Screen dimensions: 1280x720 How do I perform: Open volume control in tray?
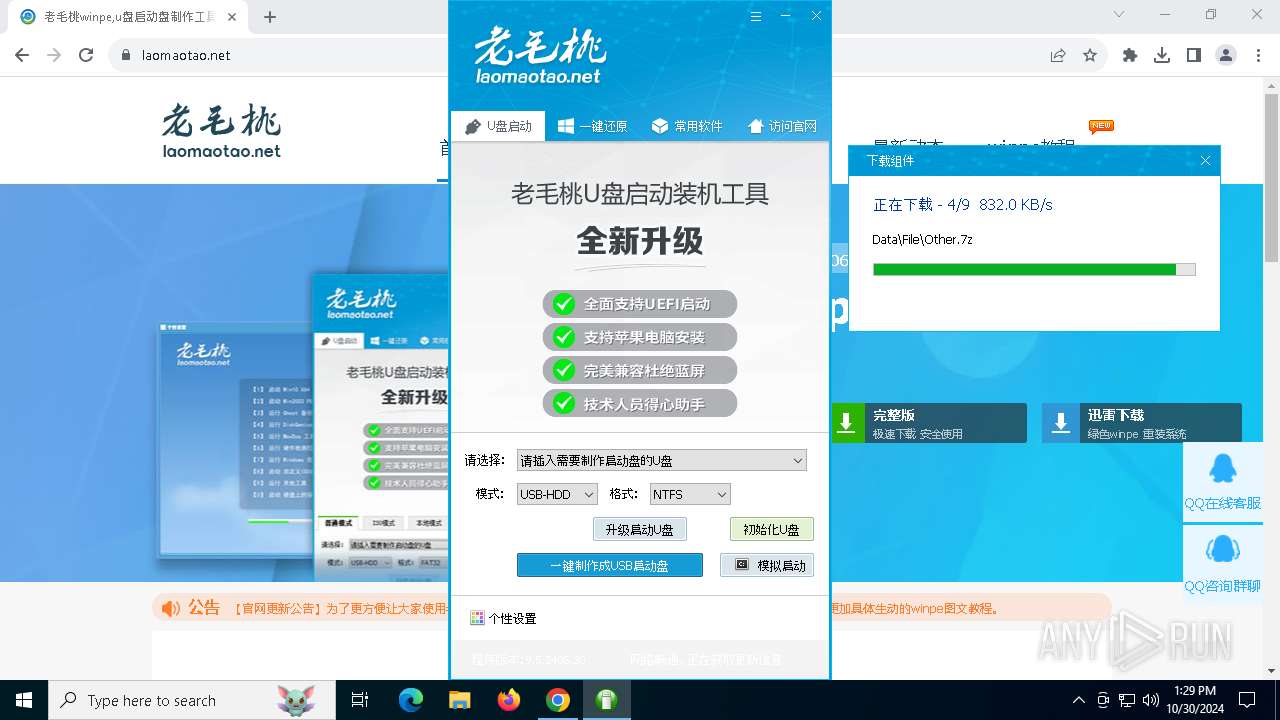point(1151,700)
